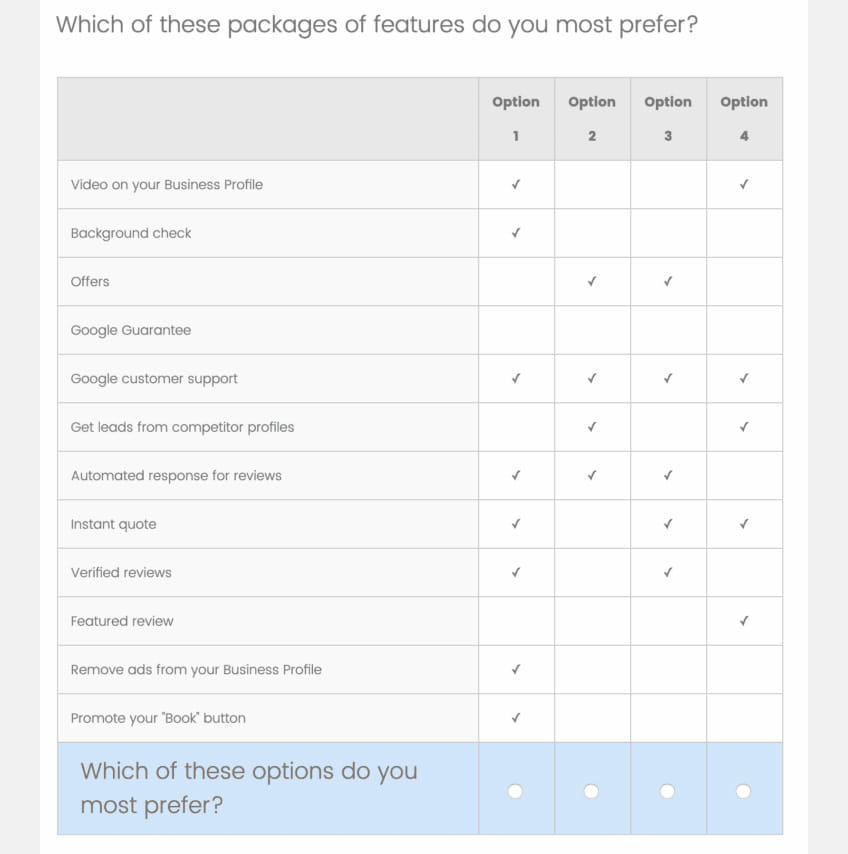This screenshot has width=848, height=854.
Task: Click the Google Guarantee row label
Action: [131, 330]
